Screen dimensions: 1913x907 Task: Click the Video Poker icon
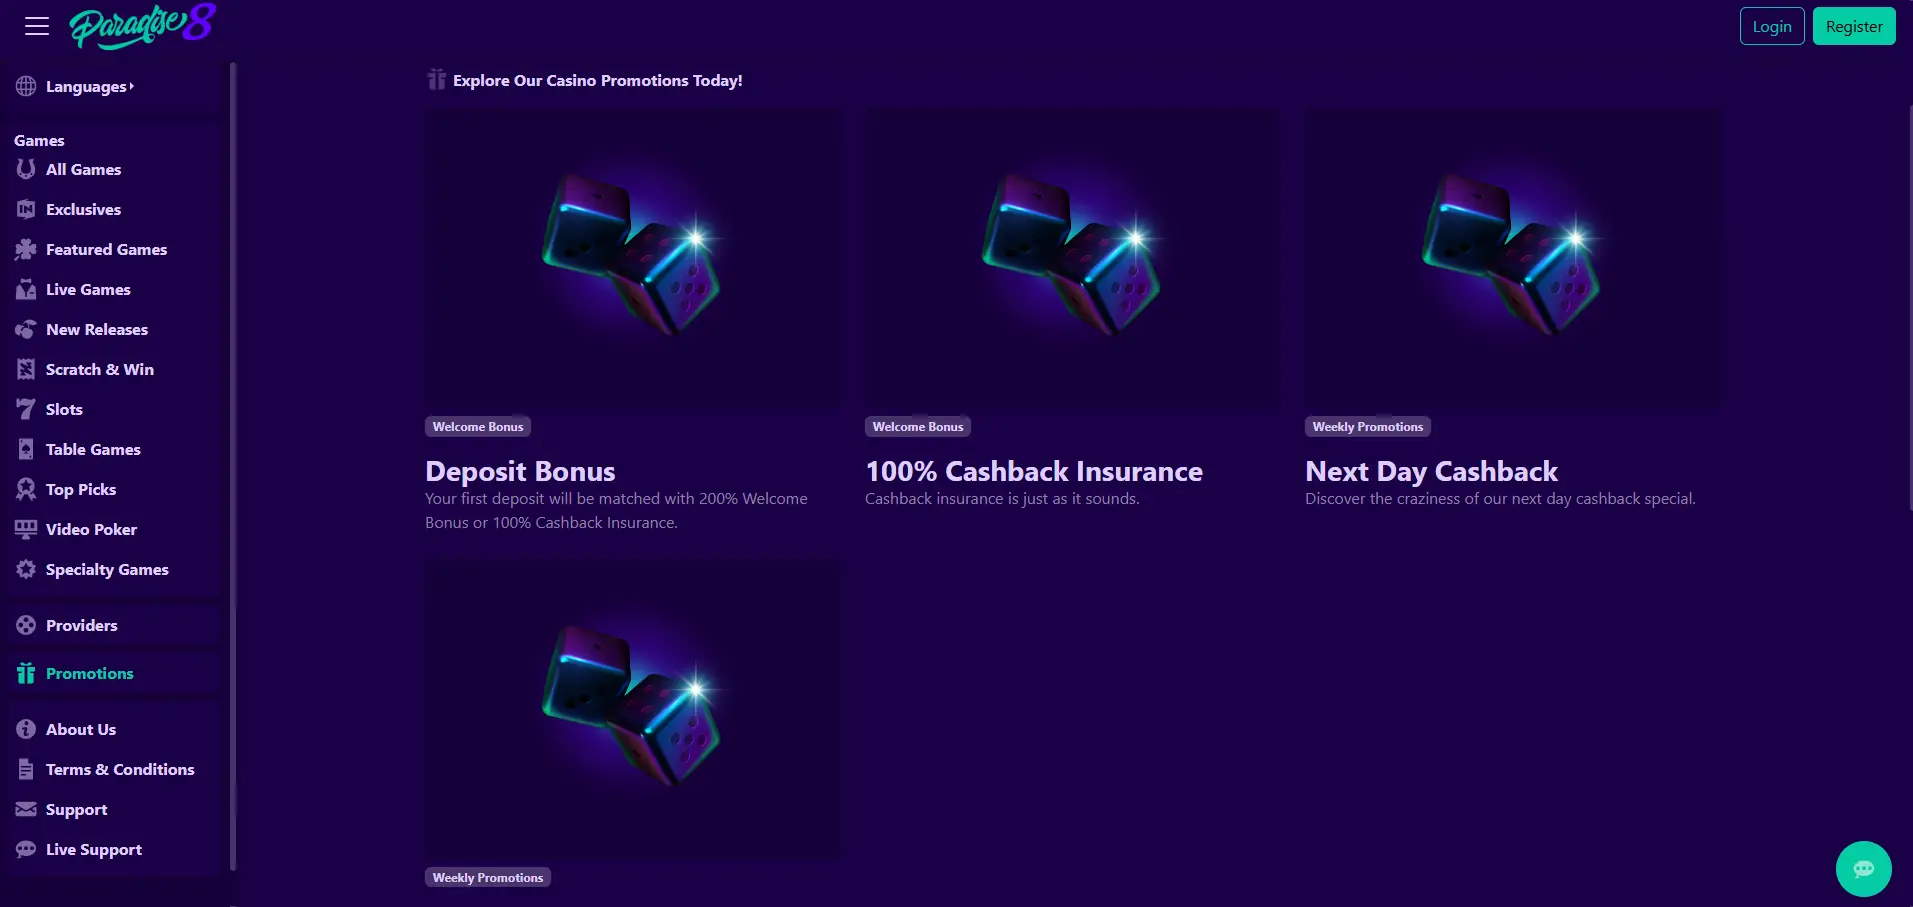coord(26,529)
